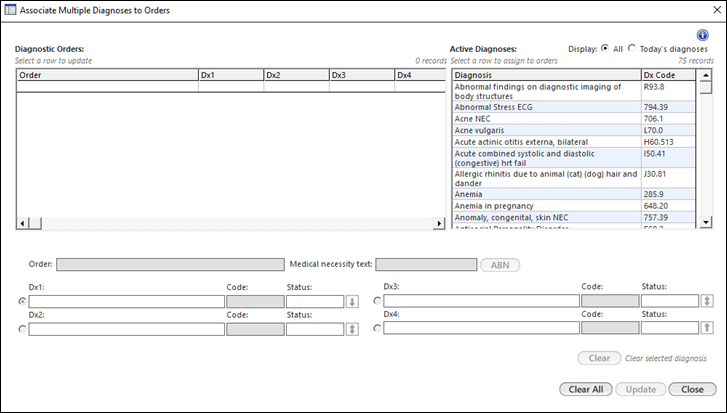Click Dx1 move down arrow icon
Screen dimensions: 727x413
tap(352, 302)
